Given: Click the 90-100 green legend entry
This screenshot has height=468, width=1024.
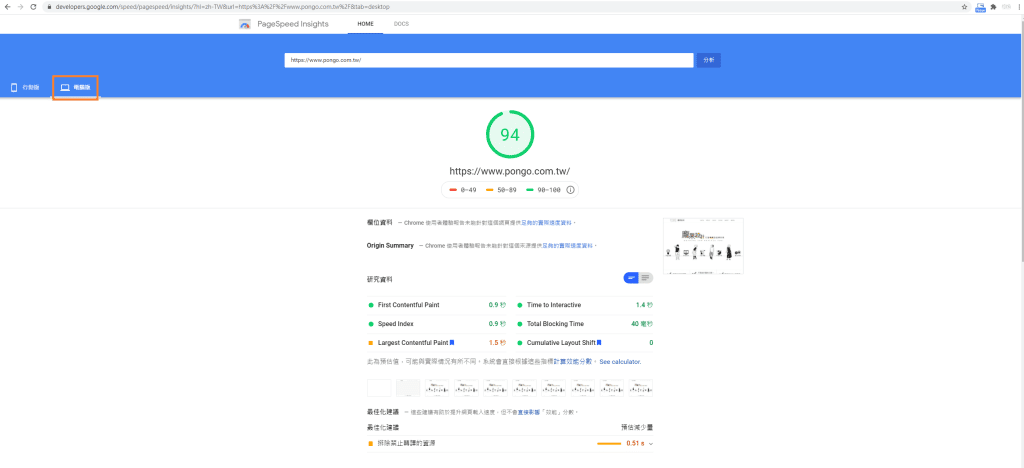Looking at the screenshot, I should 543,190.
